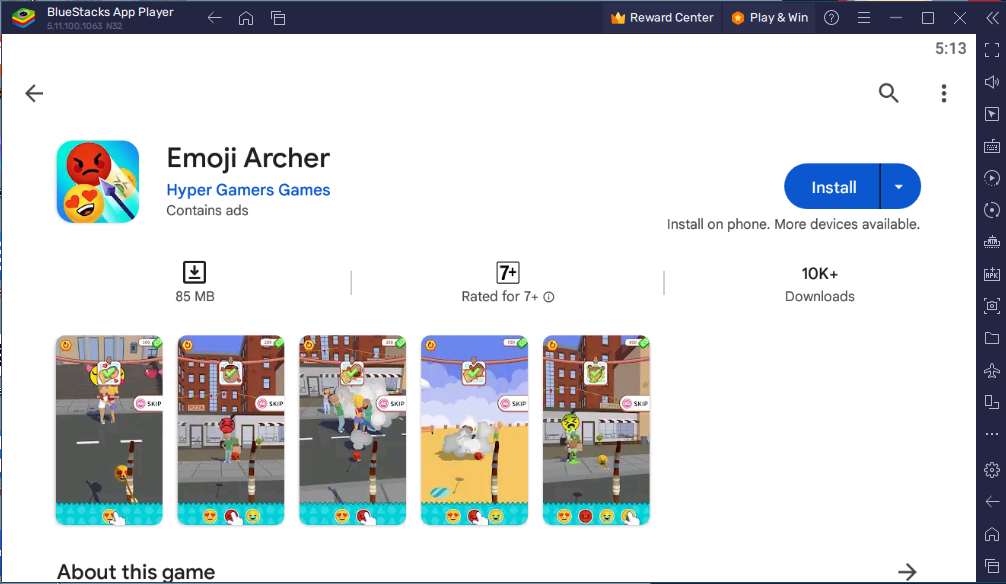This screenshot has width=1006, height=584.
Task: Click the macro play icon in sidebar
Action: pos(992,178)
